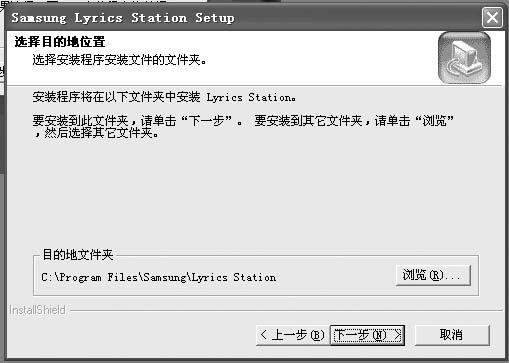This screenshot has height=363, width=509.
Task: Click the quoted word “浏览” in the instructions
Action: pyautogui.click(x=435, y=121)
